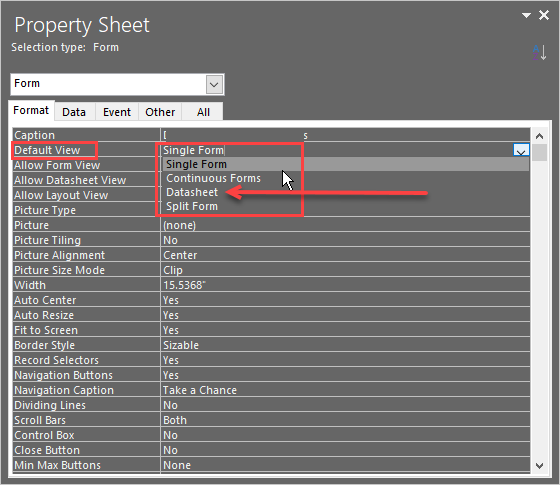Expand the Form object selector dropdown
Image resolution: width=560 pixels, height=485 pixels.
(x=214, y=85)
